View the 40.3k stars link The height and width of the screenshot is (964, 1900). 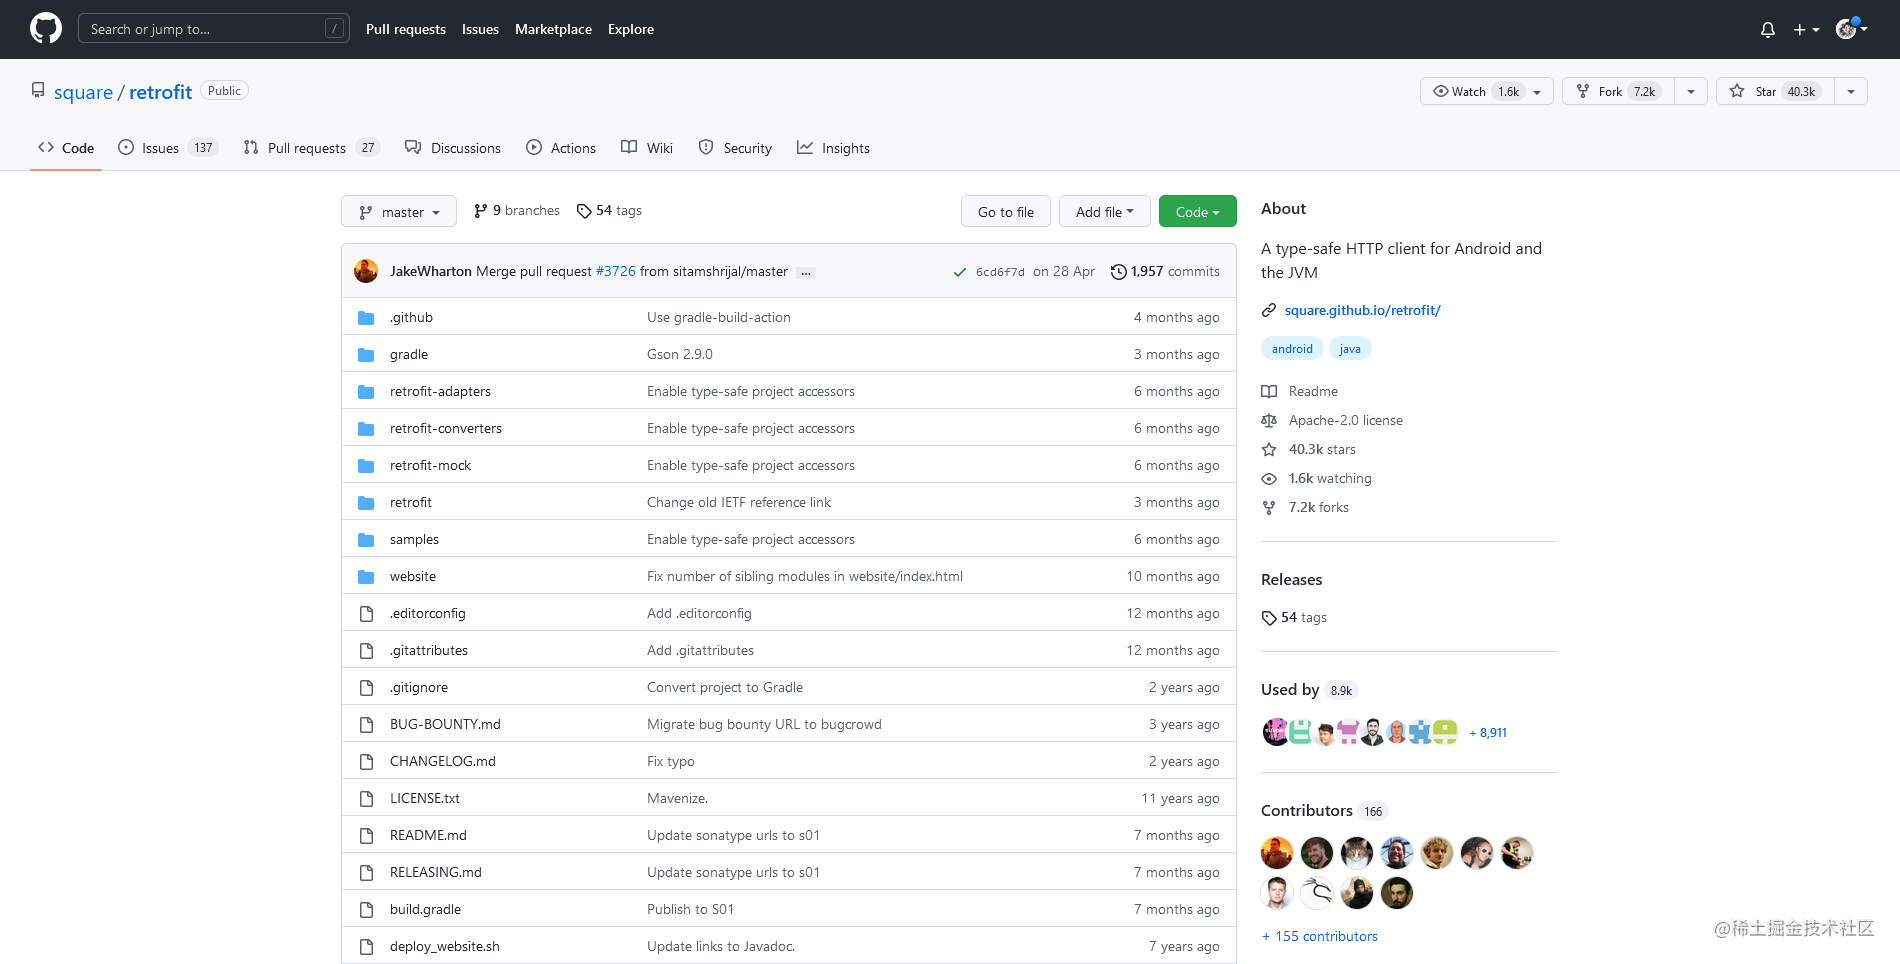[1309, 449]
